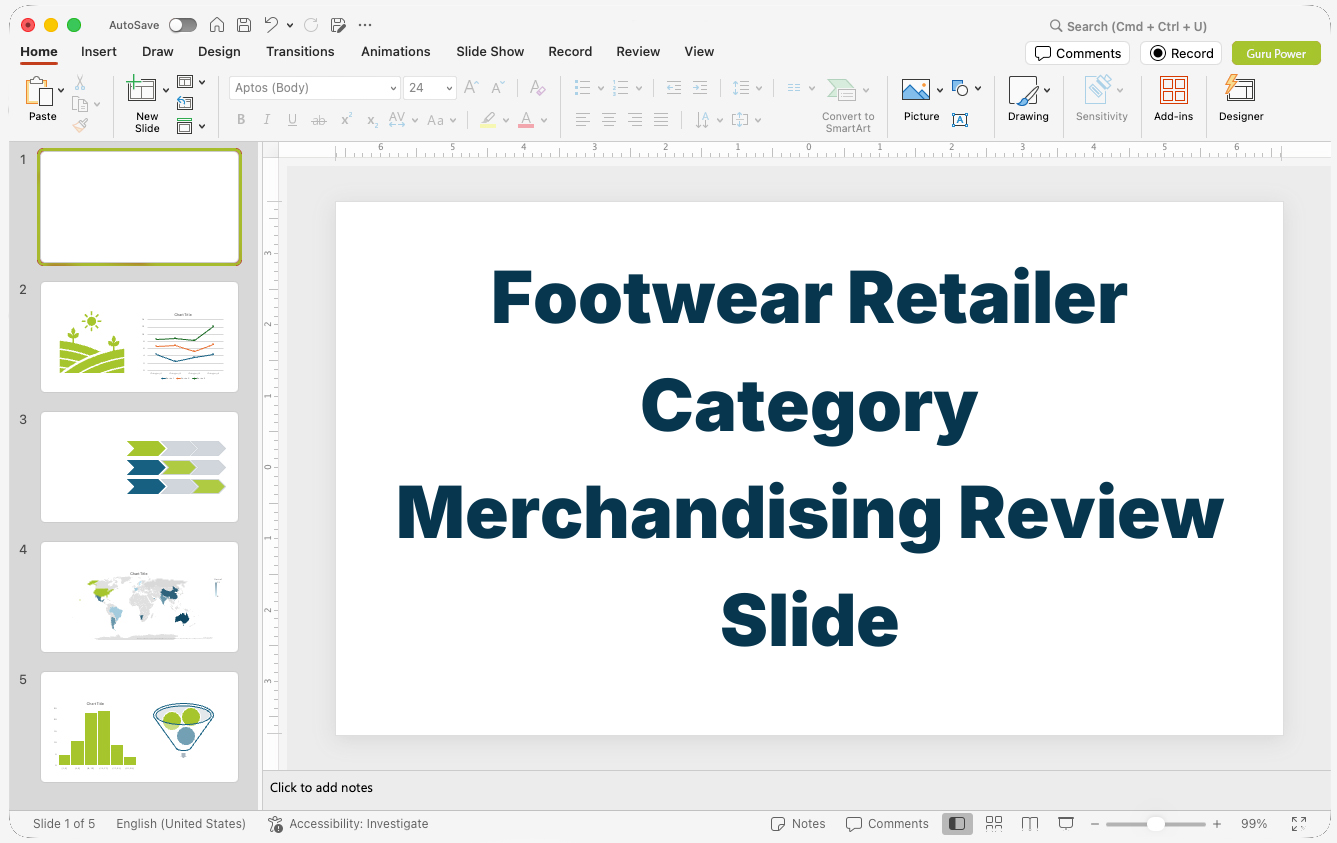Undo the last action

[x=271, y=25]
